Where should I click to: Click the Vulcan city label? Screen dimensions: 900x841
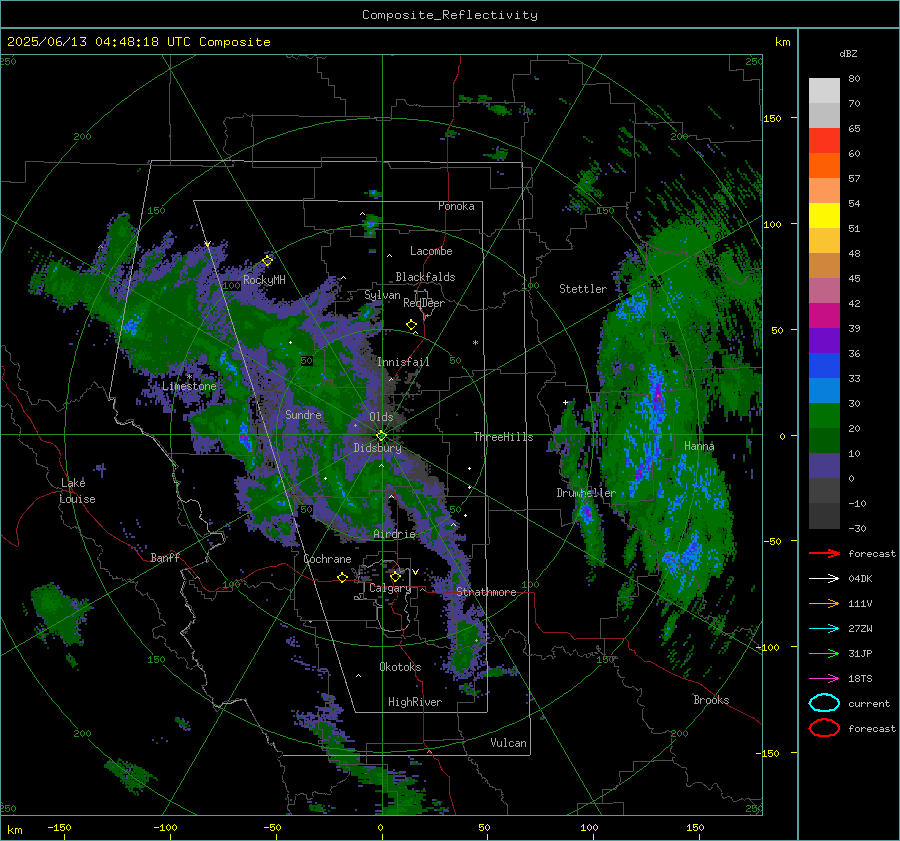coord(509,743)
